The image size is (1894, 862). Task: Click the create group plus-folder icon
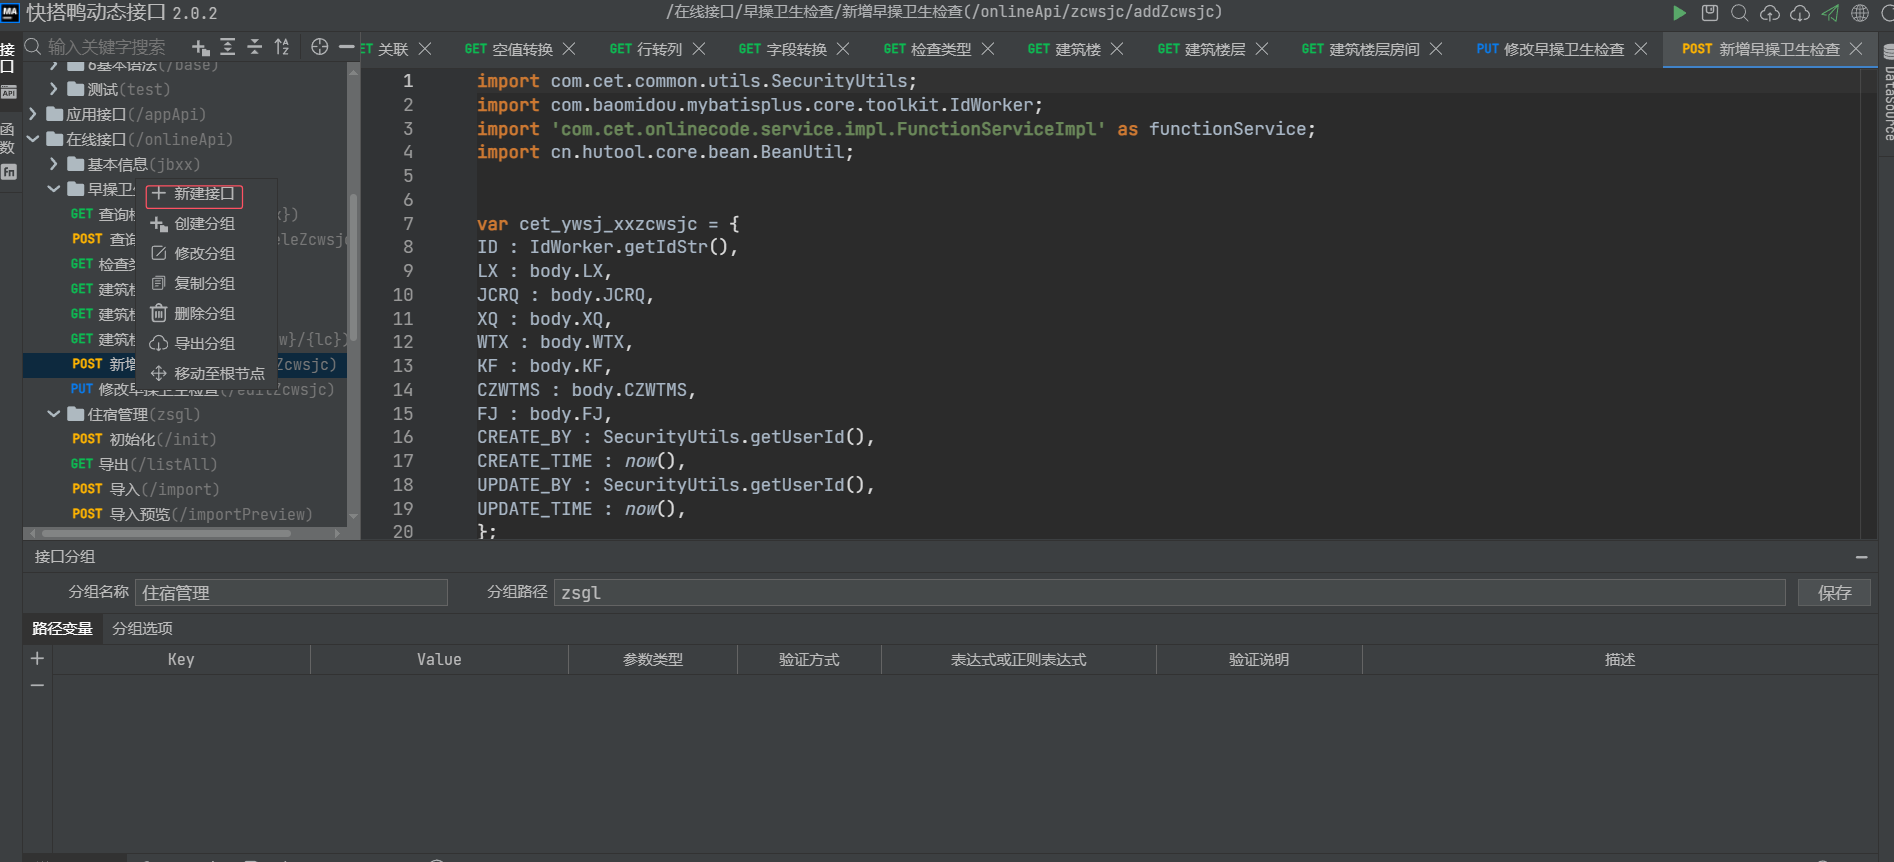click(x=201, y=47)
